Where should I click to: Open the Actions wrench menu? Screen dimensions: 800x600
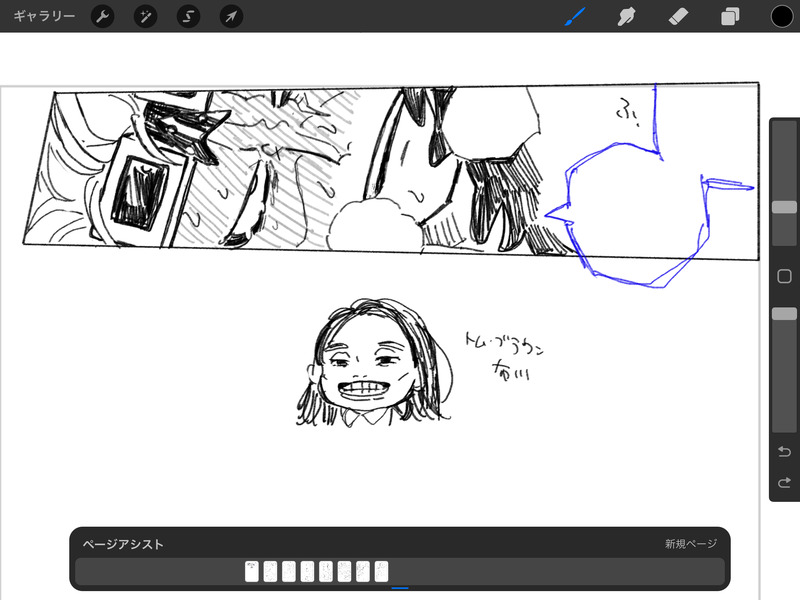(103, 16)
